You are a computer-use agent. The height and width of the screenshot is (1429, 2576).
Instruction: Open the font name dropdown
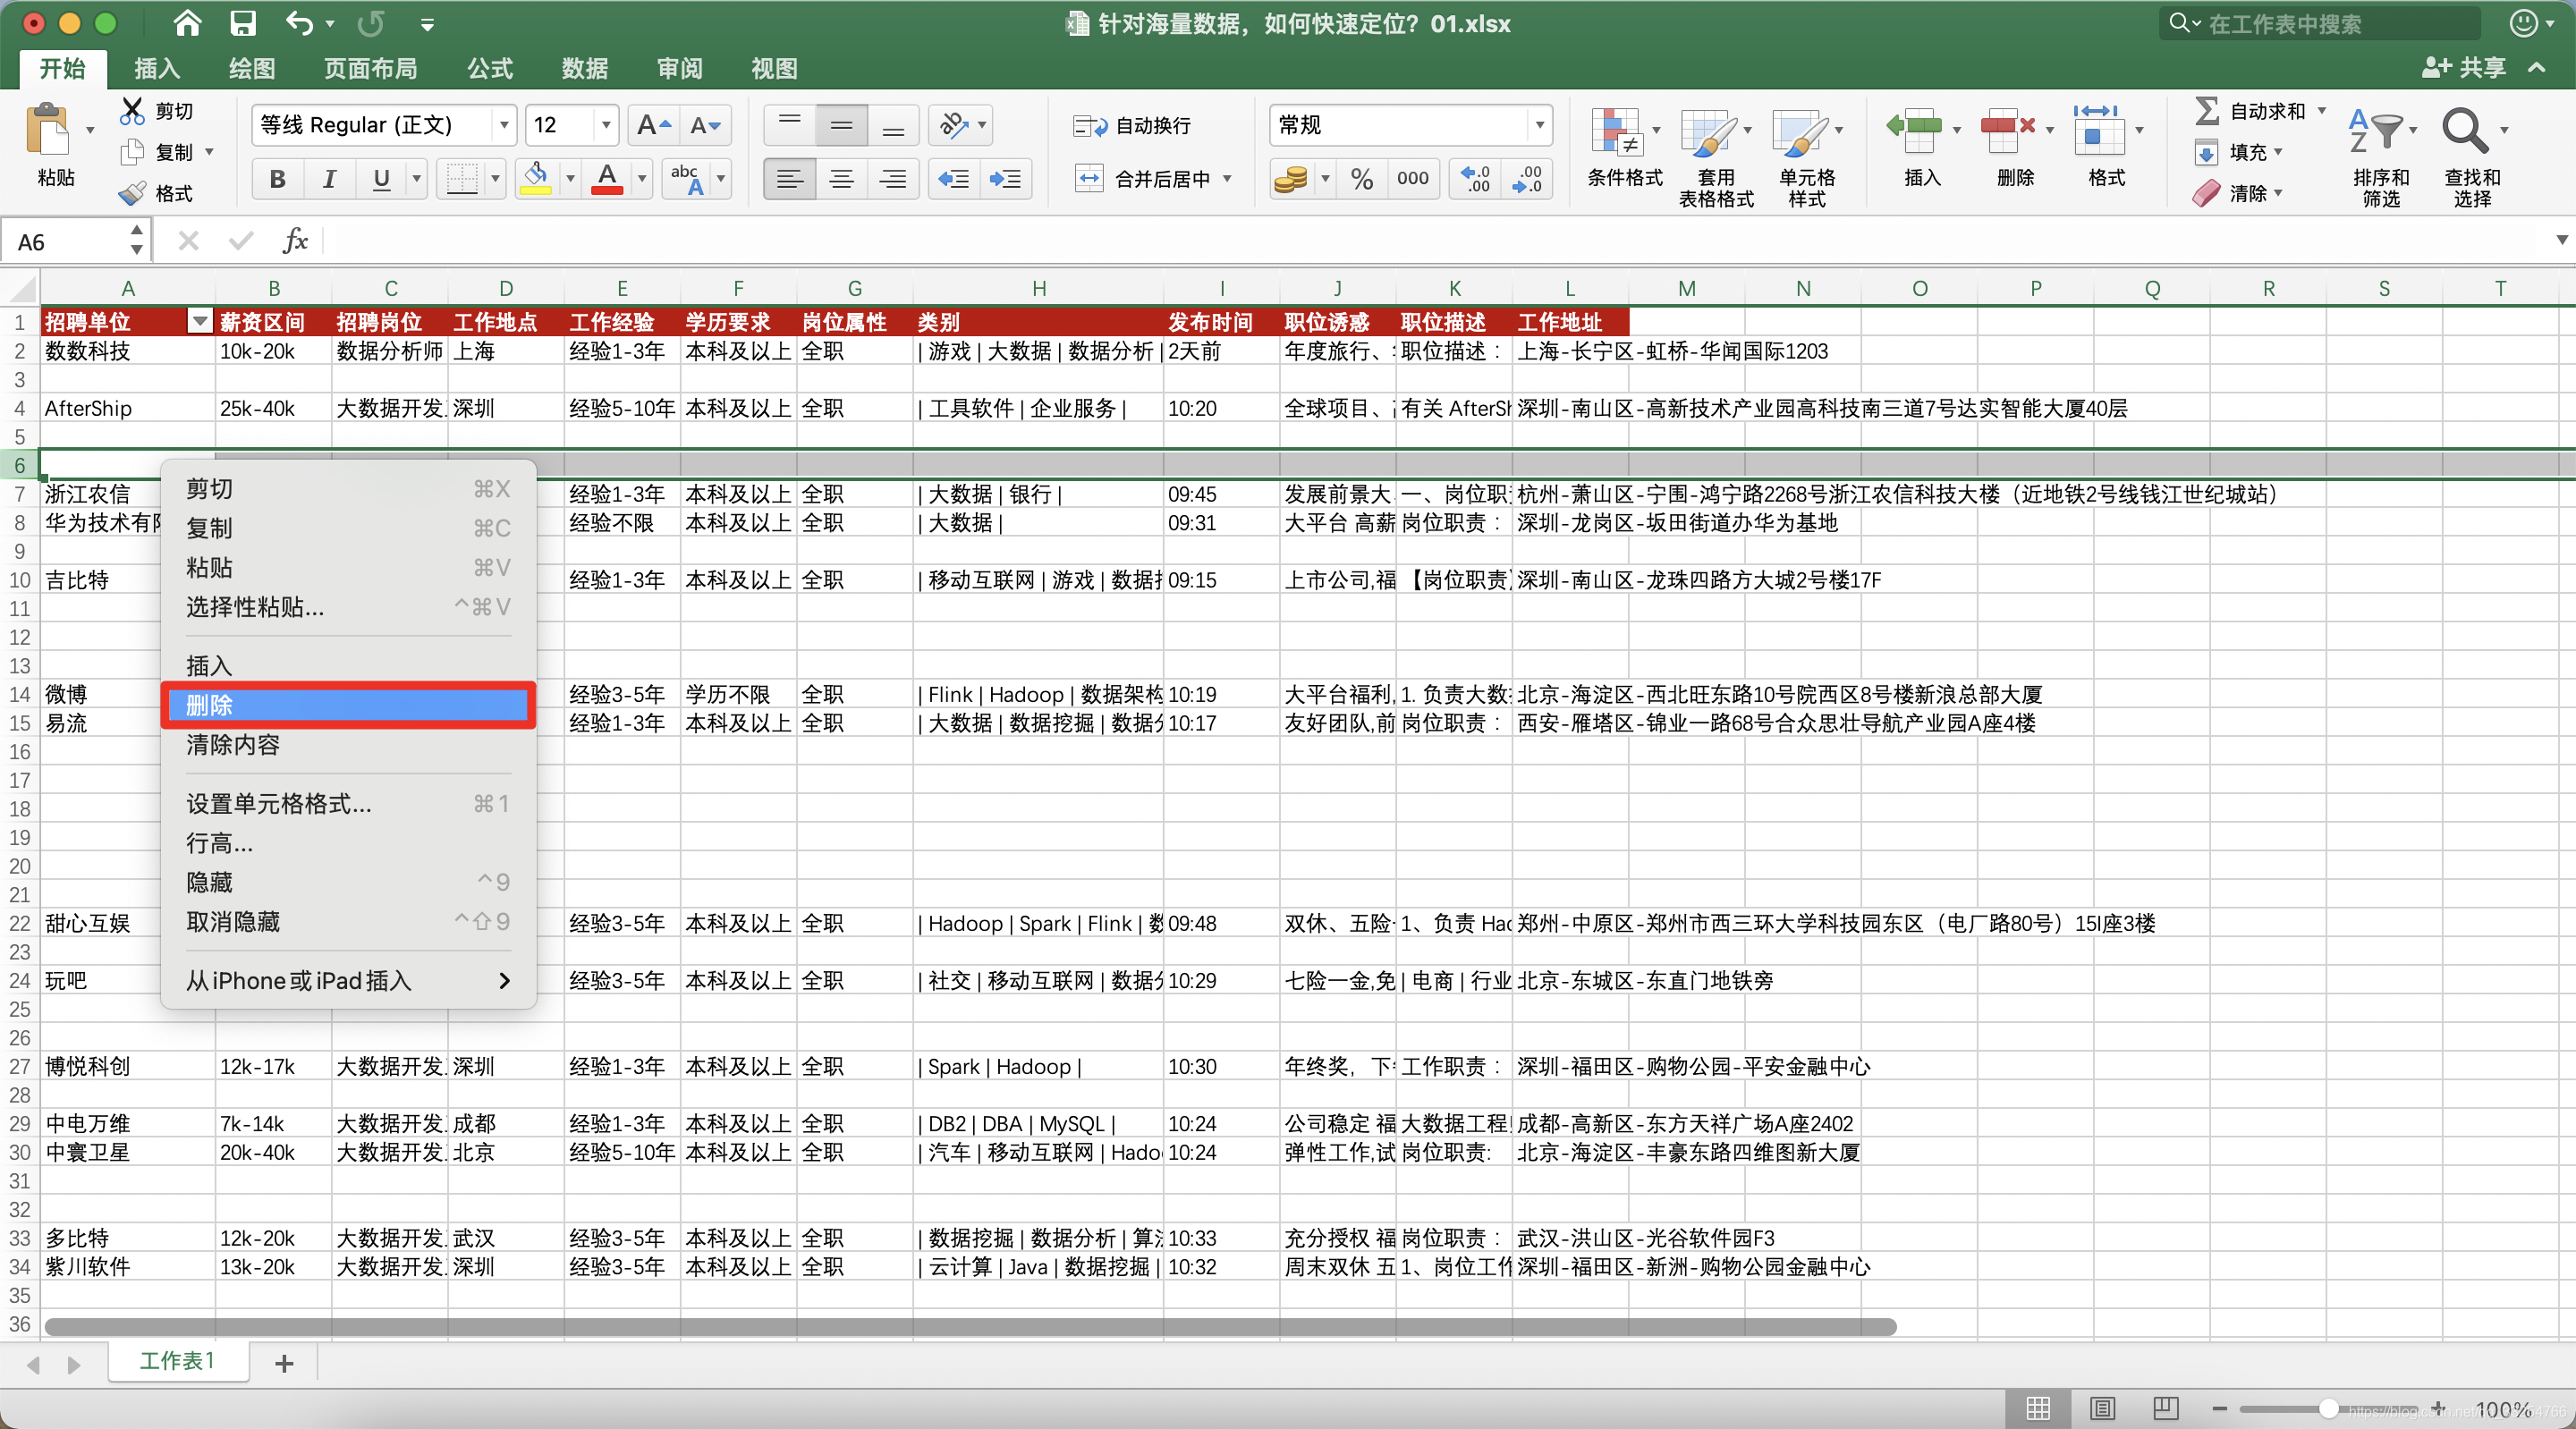click(x=504, y=125)
